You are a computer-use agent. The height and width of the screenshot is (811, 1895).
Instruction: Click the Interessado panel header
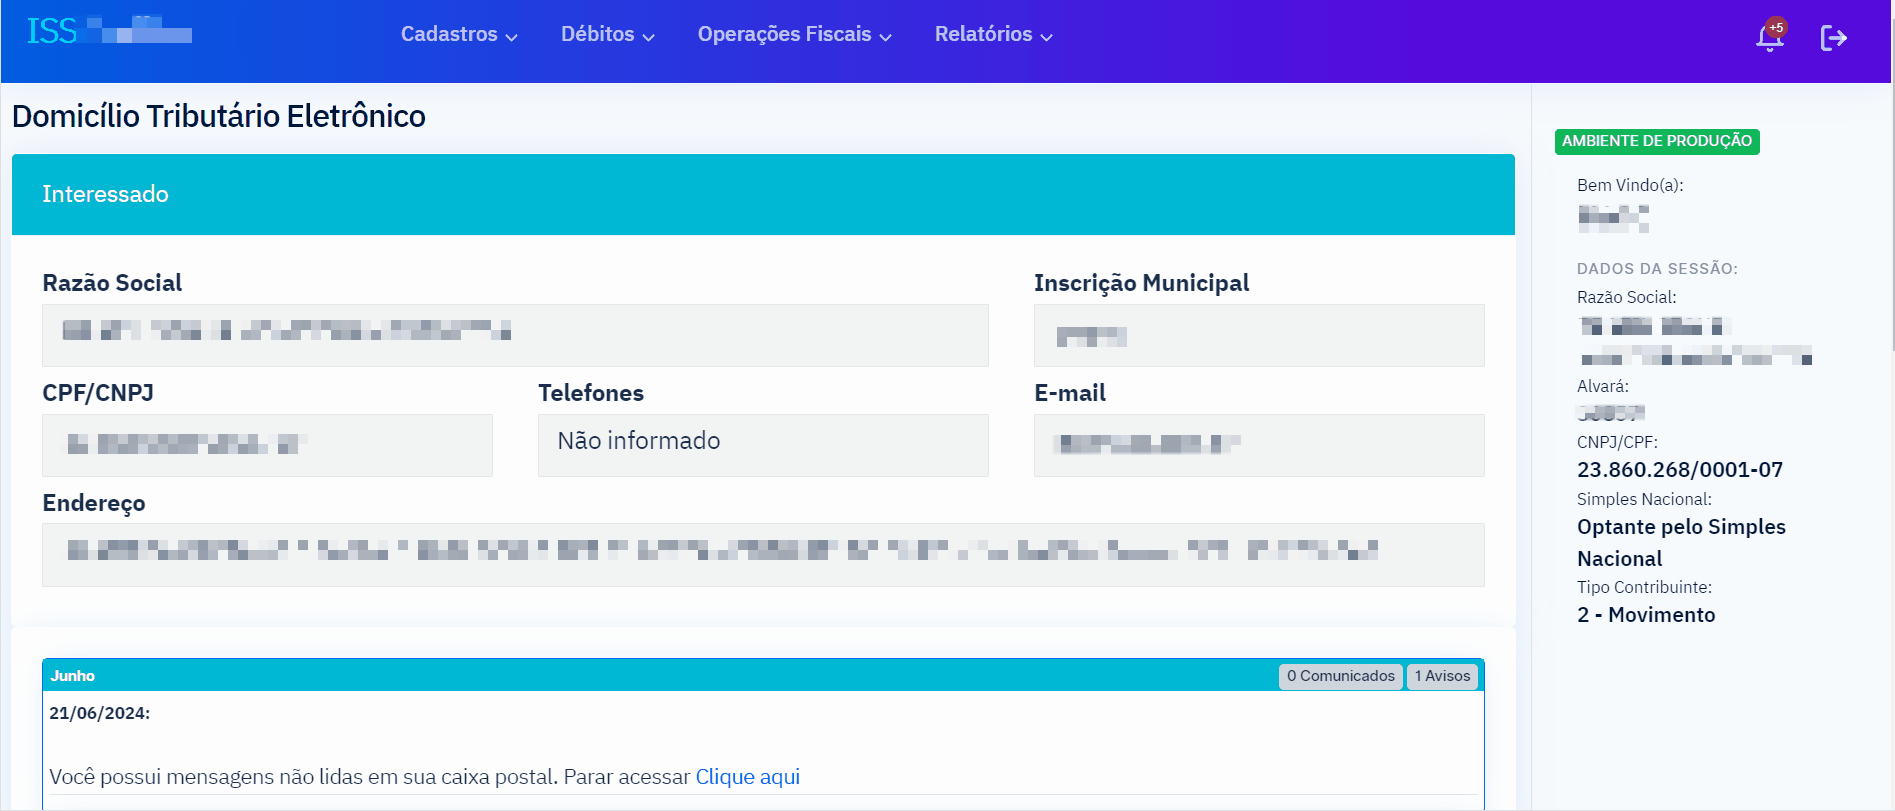762,194
